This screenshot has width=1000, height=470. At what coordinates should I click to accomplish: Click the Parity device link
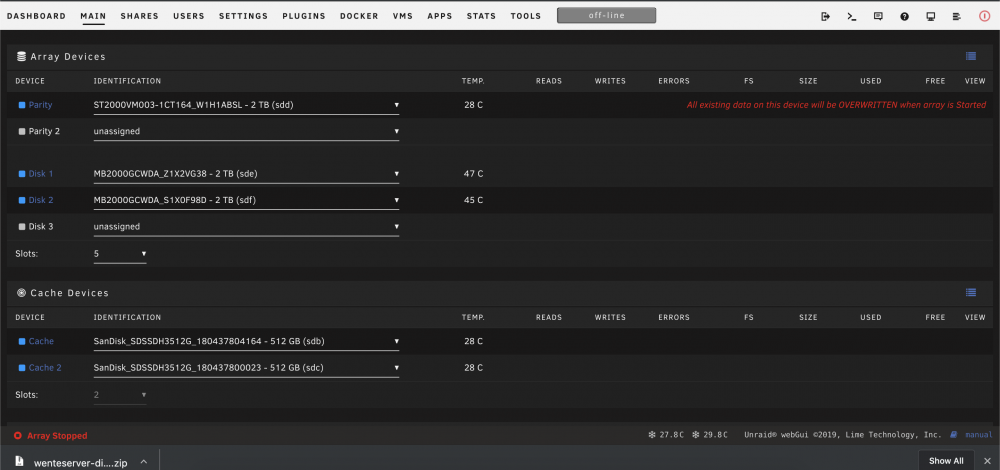[40, 105]
